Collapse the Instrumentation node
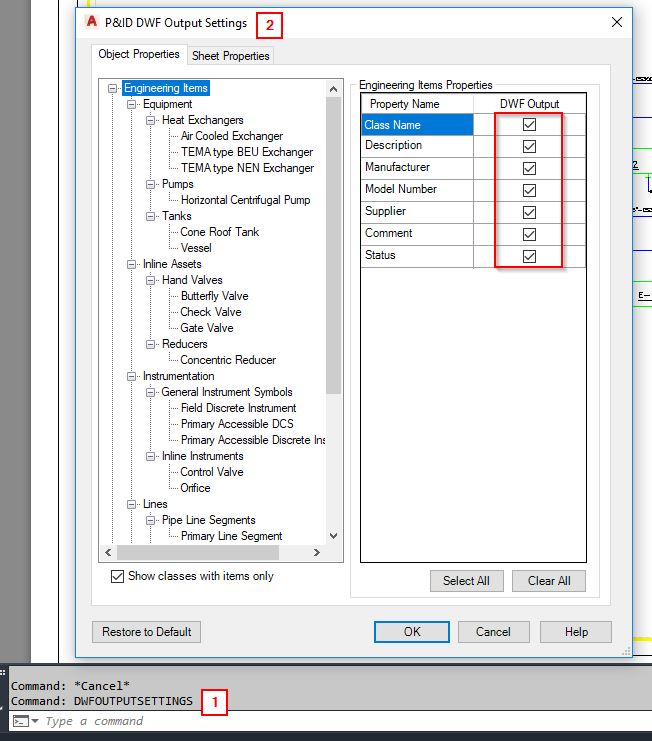652x741 pixels. pos(131,376)
